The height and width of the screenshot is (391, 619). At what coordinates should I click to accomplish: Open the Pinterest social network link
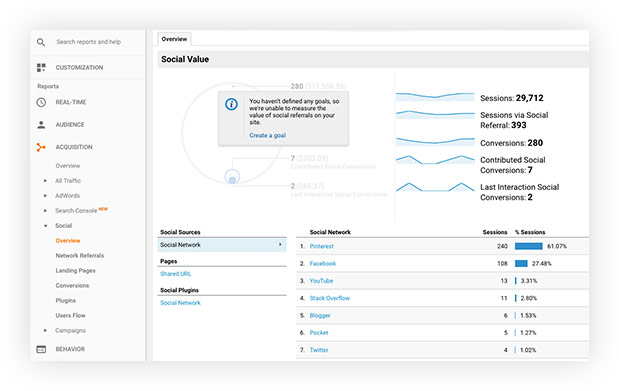(x=321, y=246)
